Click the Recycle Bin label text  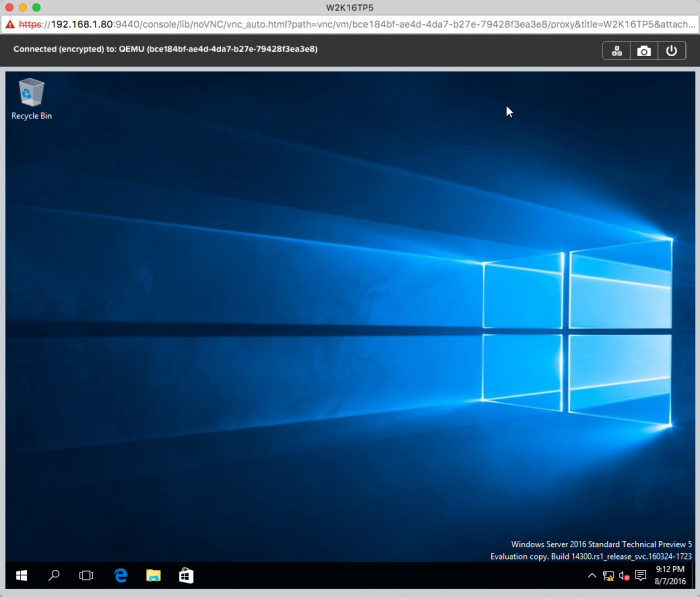coord(31,116)
